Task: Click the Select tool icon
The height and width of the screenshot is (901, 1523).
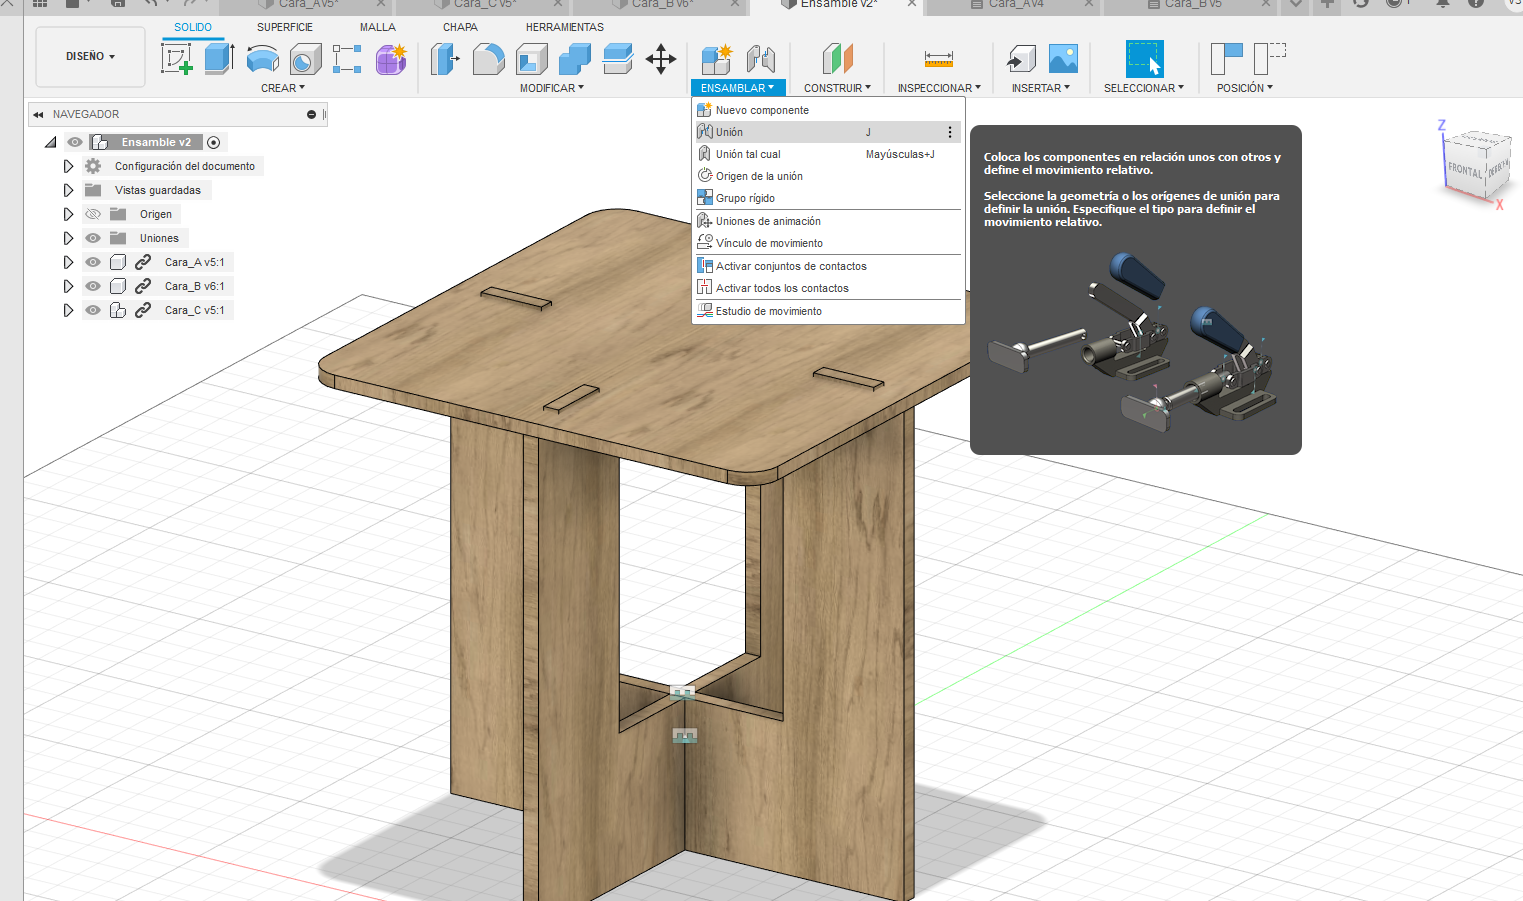Action: click(x=1144, y=60)
